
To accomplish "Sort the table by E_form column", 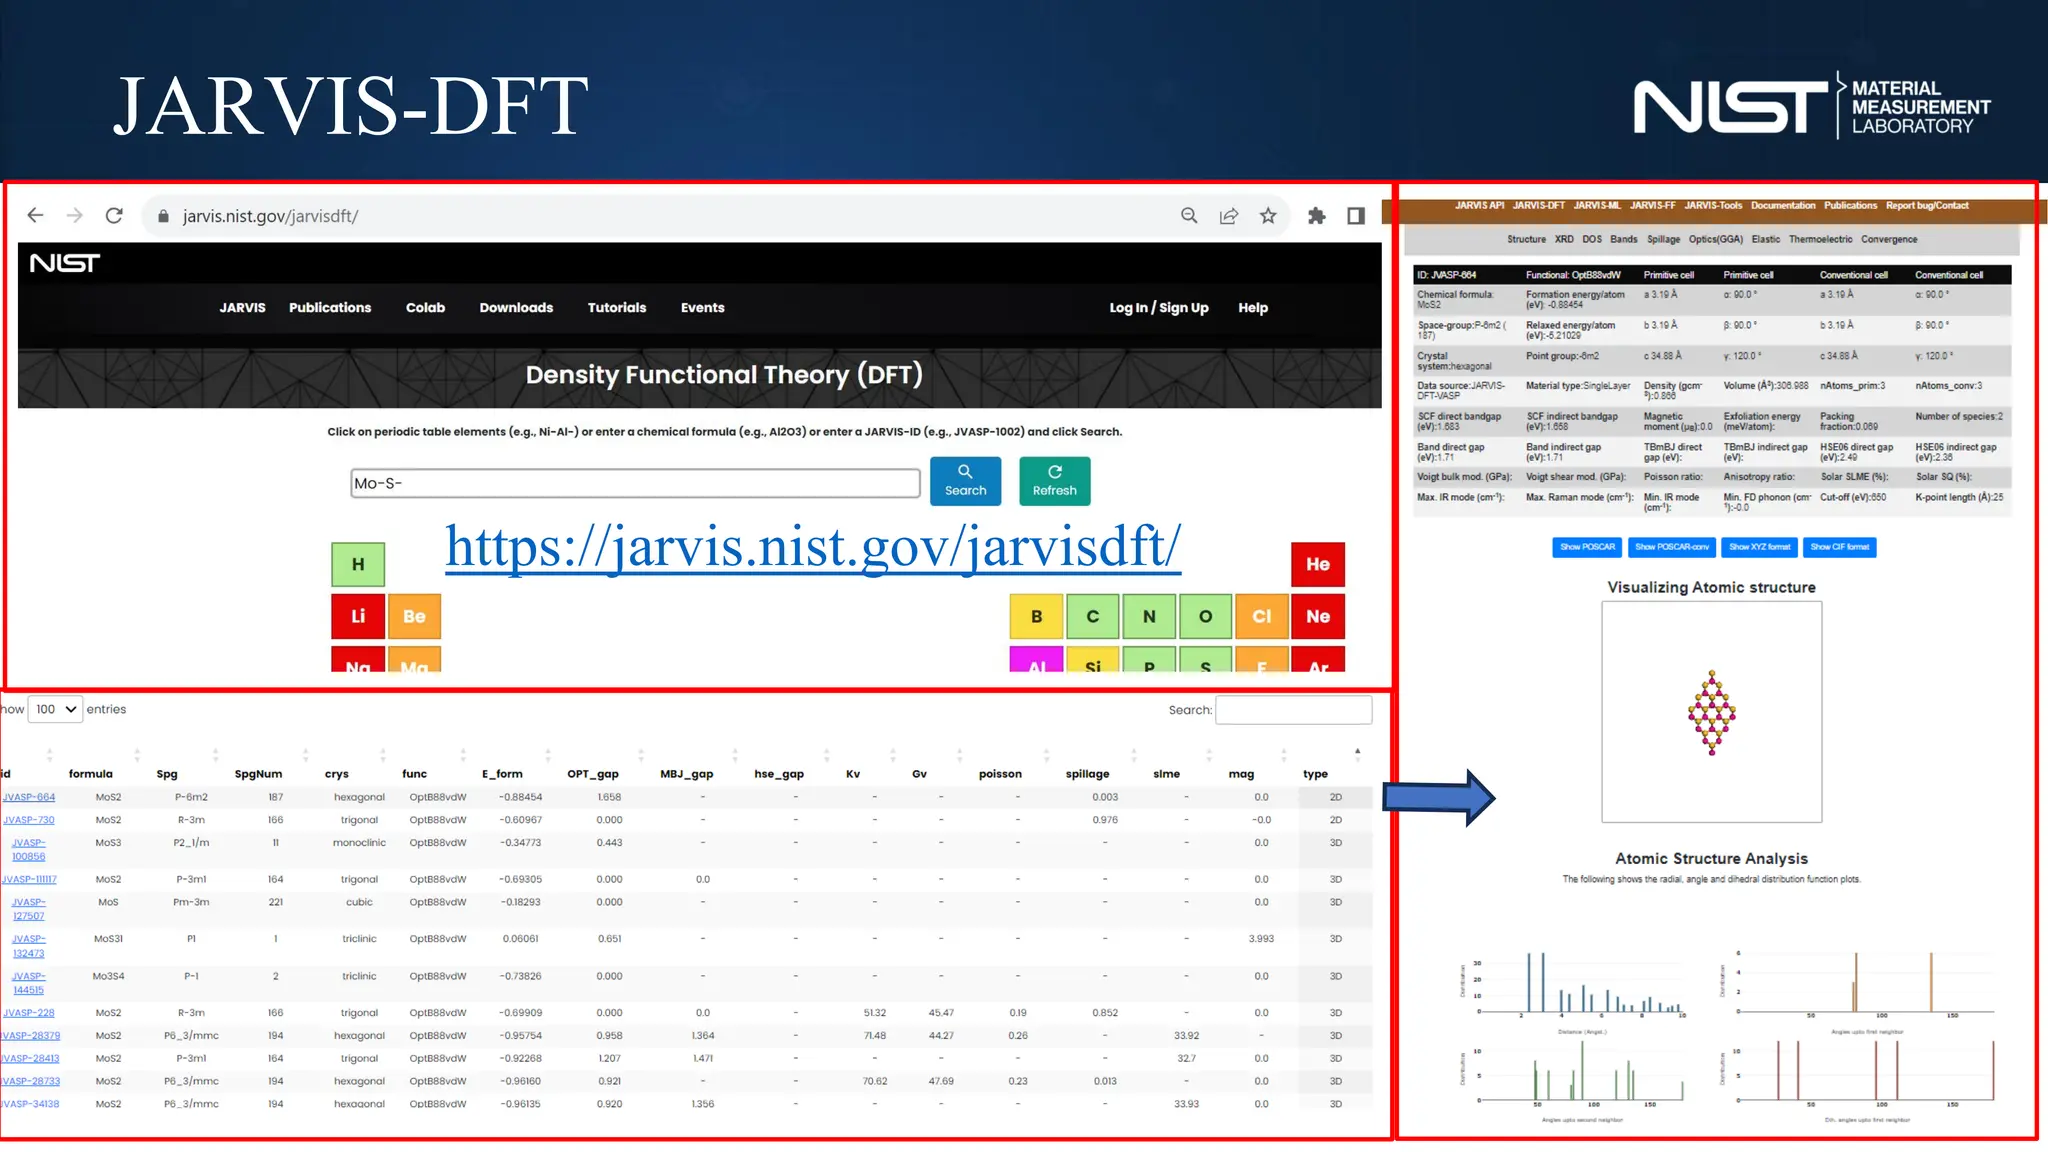I will [502, 773].
